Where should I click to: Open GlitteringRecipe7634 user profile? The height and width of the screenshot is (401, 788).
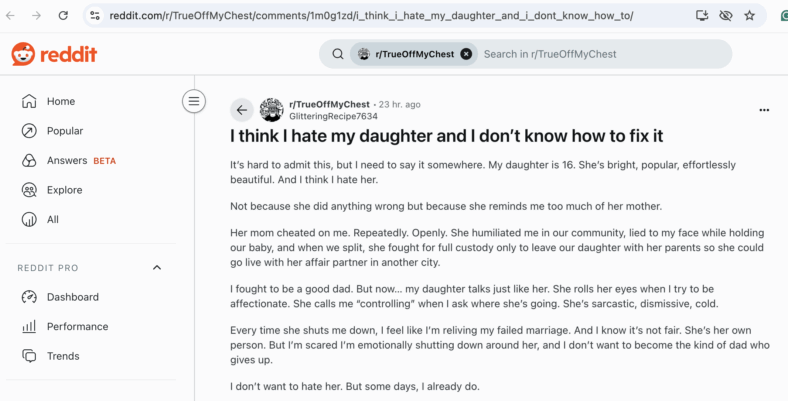tap(333, 117)
